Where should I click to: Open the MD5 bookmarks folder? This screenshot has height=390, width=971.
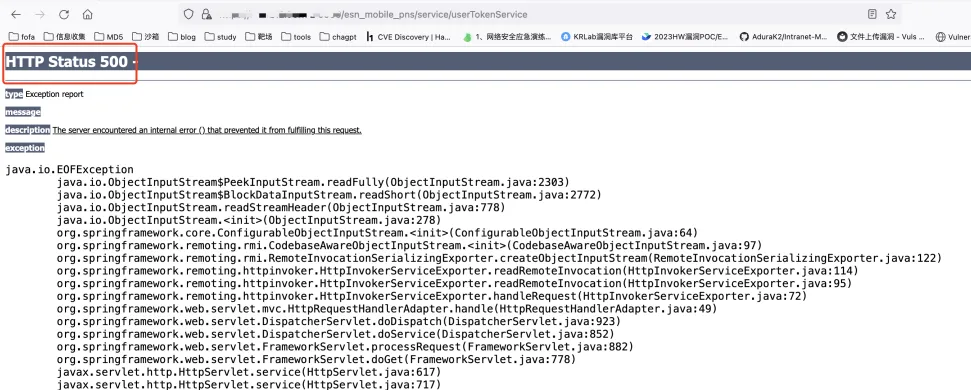(109, 37)
